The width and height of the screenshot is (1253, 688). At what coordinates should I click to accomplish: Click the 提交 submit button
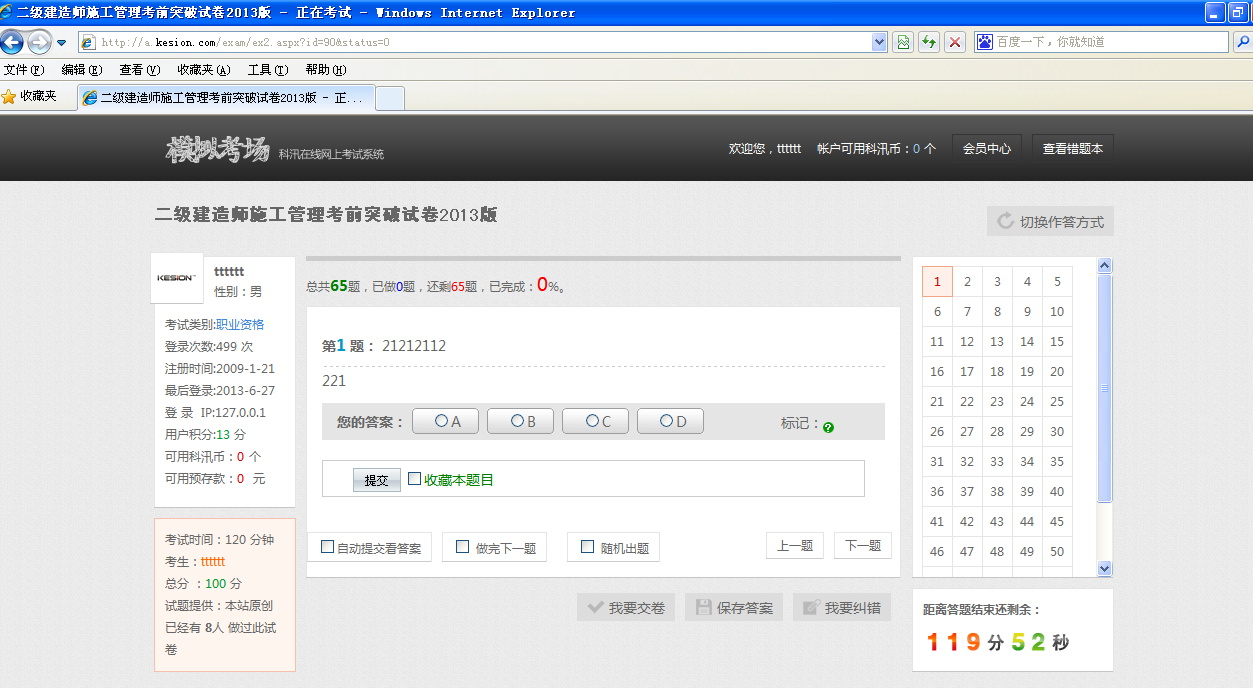point(377,480)
